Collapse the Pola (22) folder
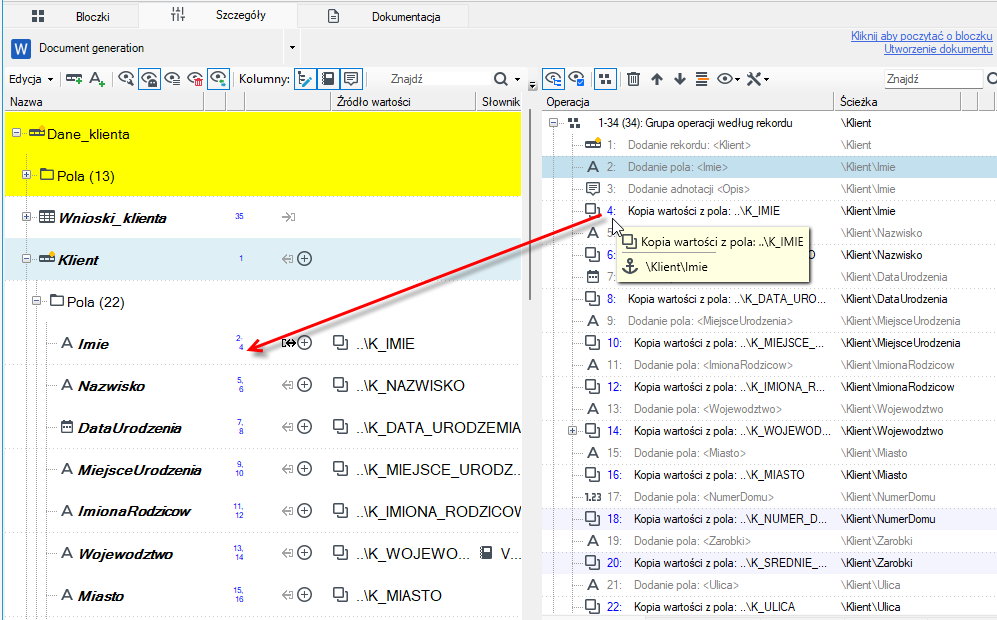This screenshot has height=620, width=997. [x=36, y=301]
